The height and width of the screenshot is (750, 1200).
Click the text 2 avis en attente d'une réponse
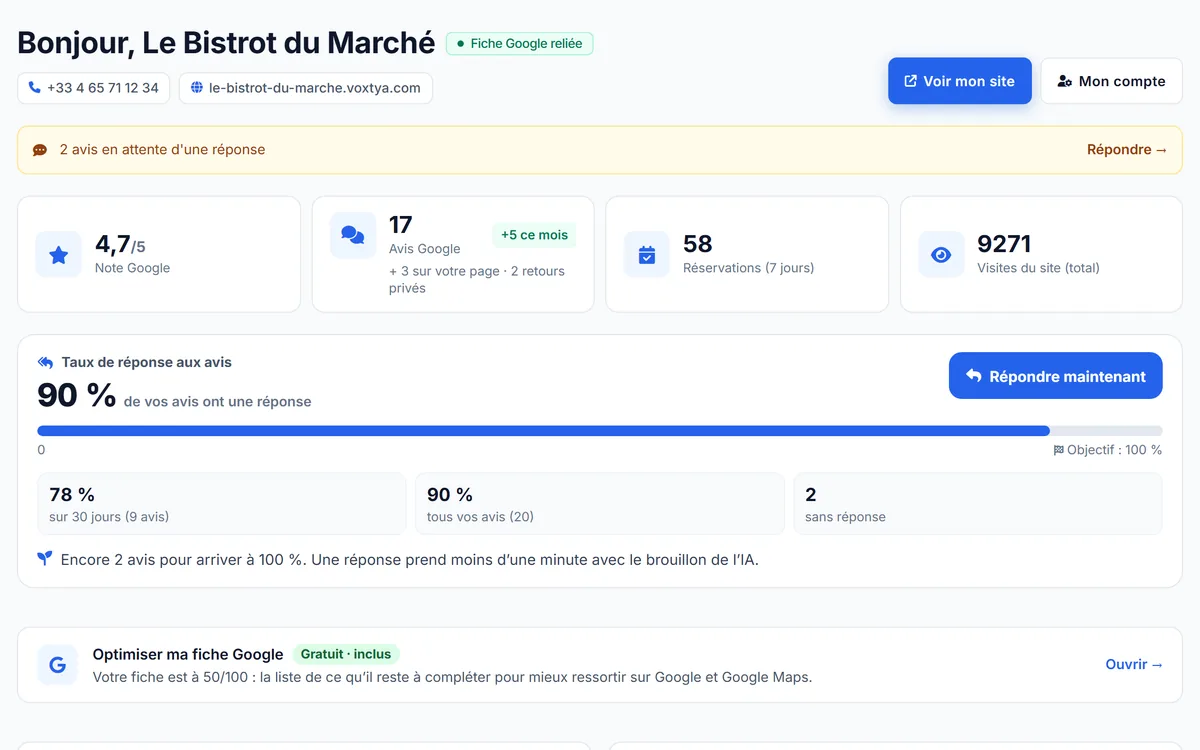163,150
